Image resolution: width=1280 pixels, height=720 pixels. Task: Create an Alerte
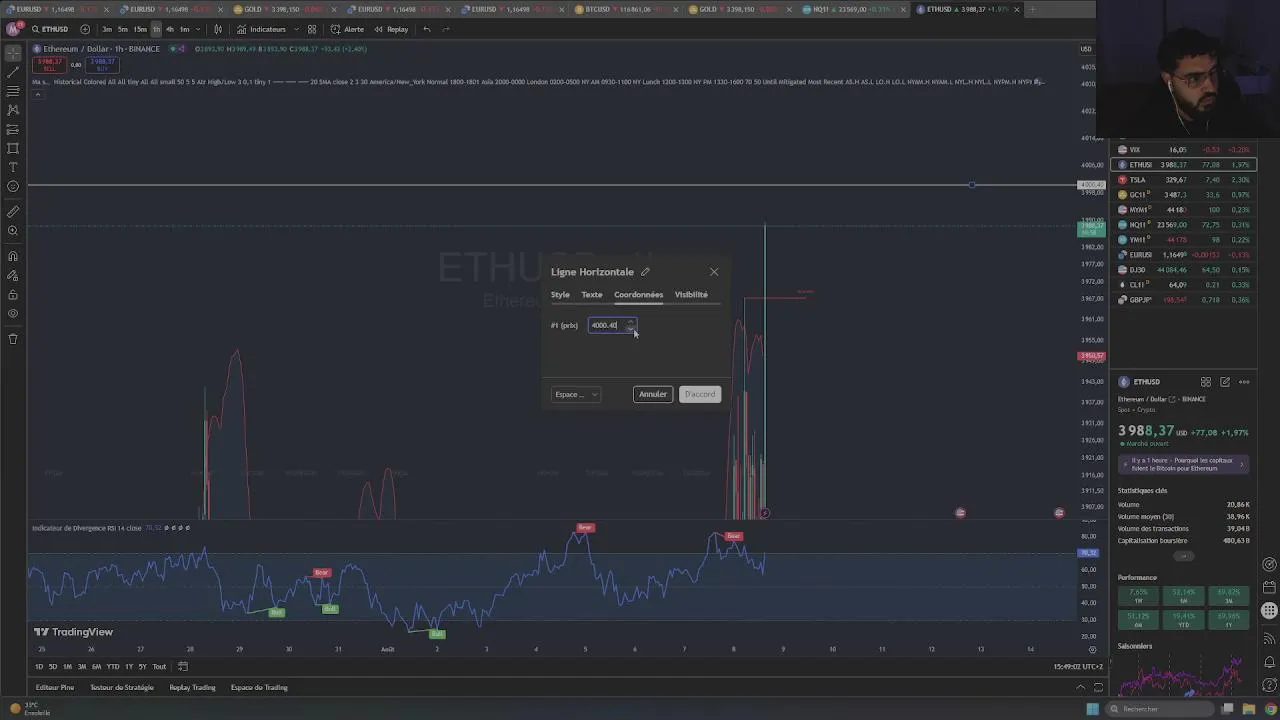(x=348, y=29)
